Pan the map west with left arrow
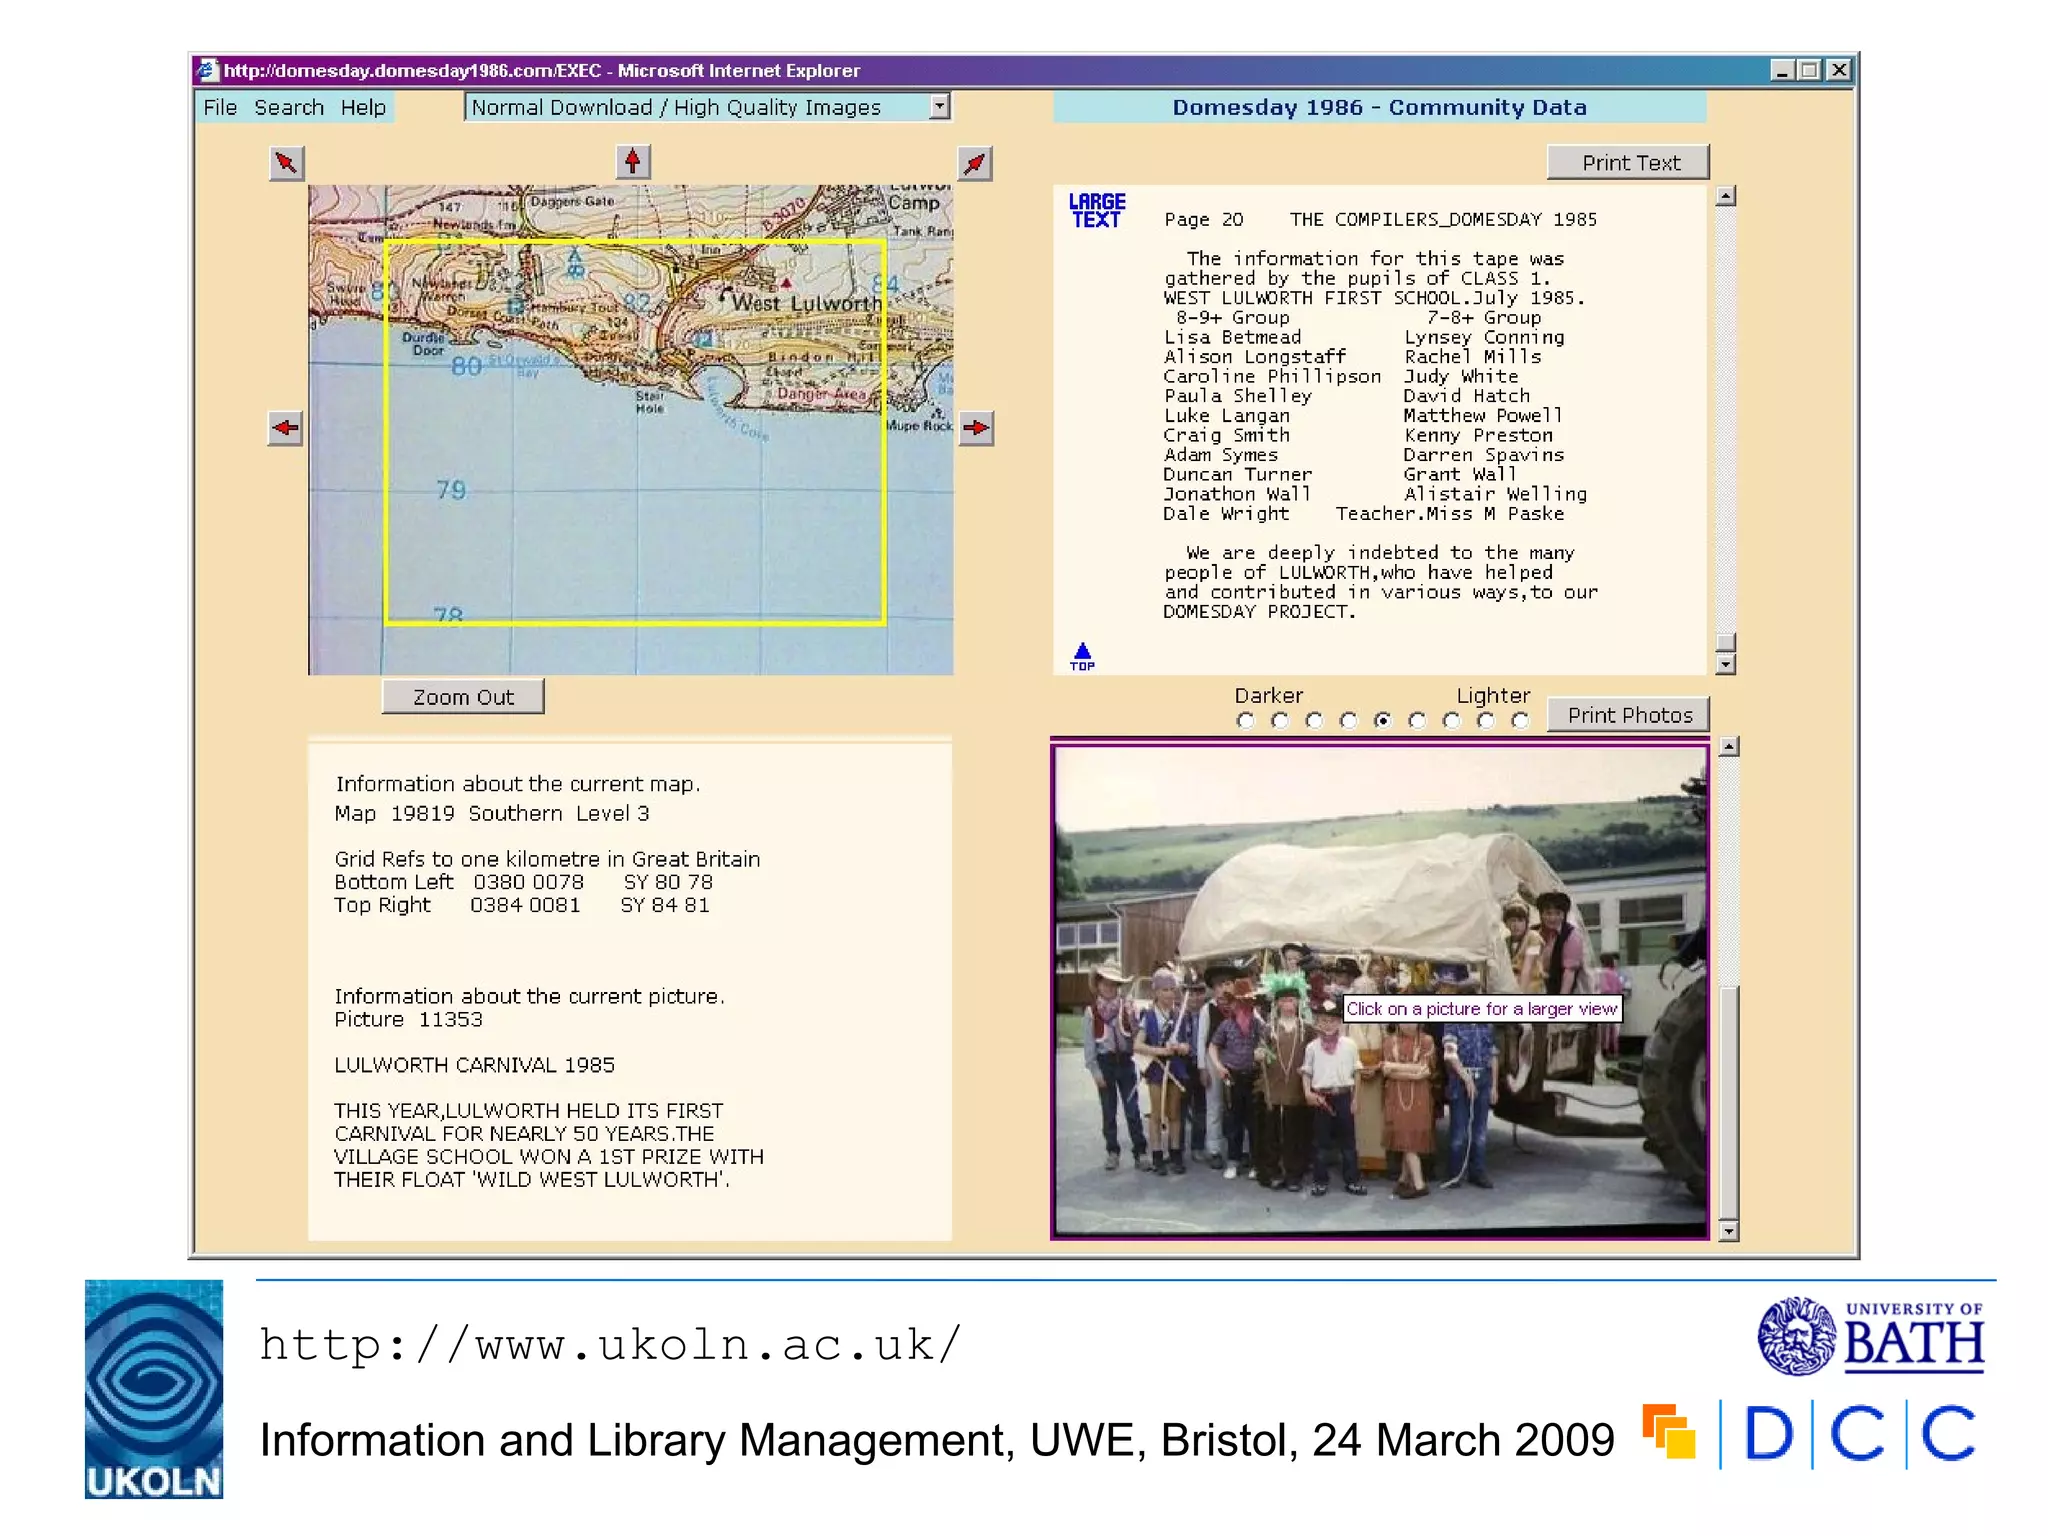 pos(286,428)
